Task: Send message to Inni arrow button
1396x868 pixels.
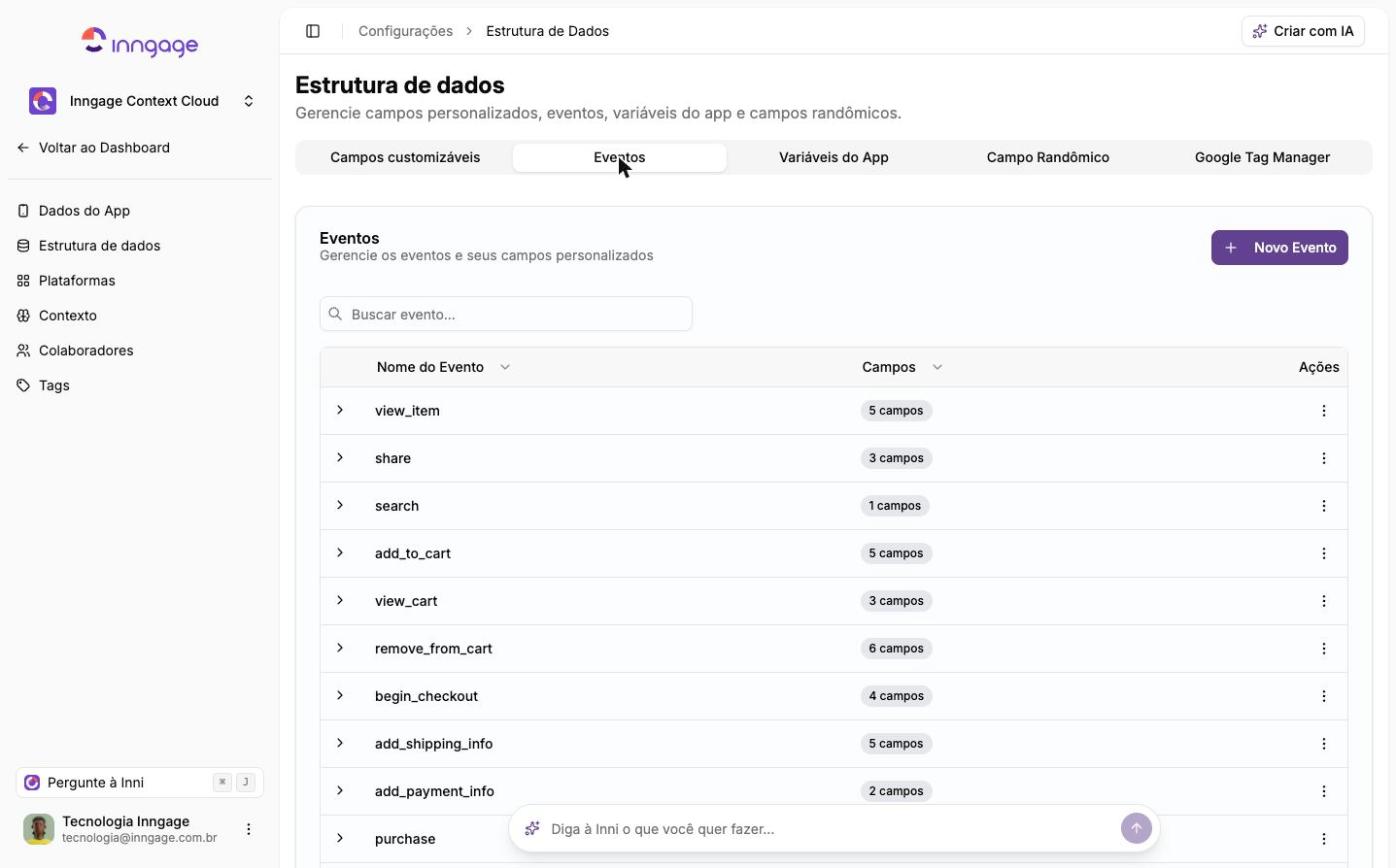Action: coord(1136,828)
